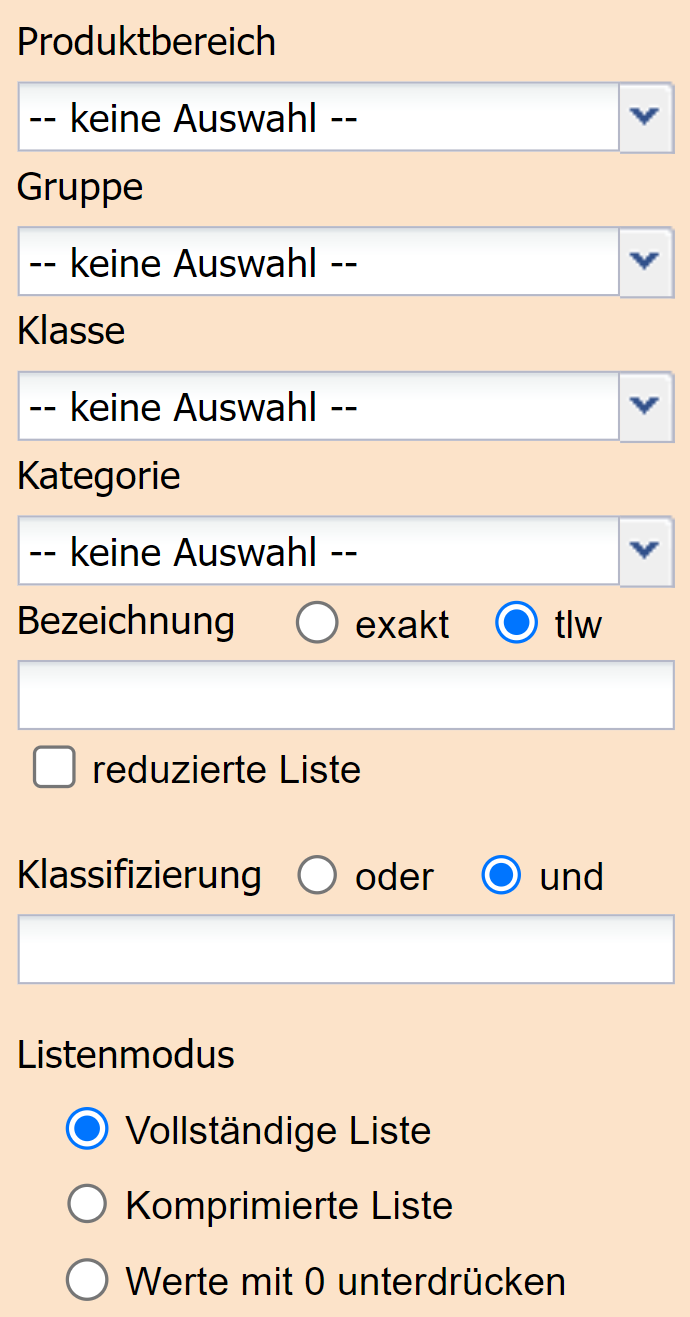Click the Bezeichnung text input field
The image size is (690, 1317).
tap(346, 695)
